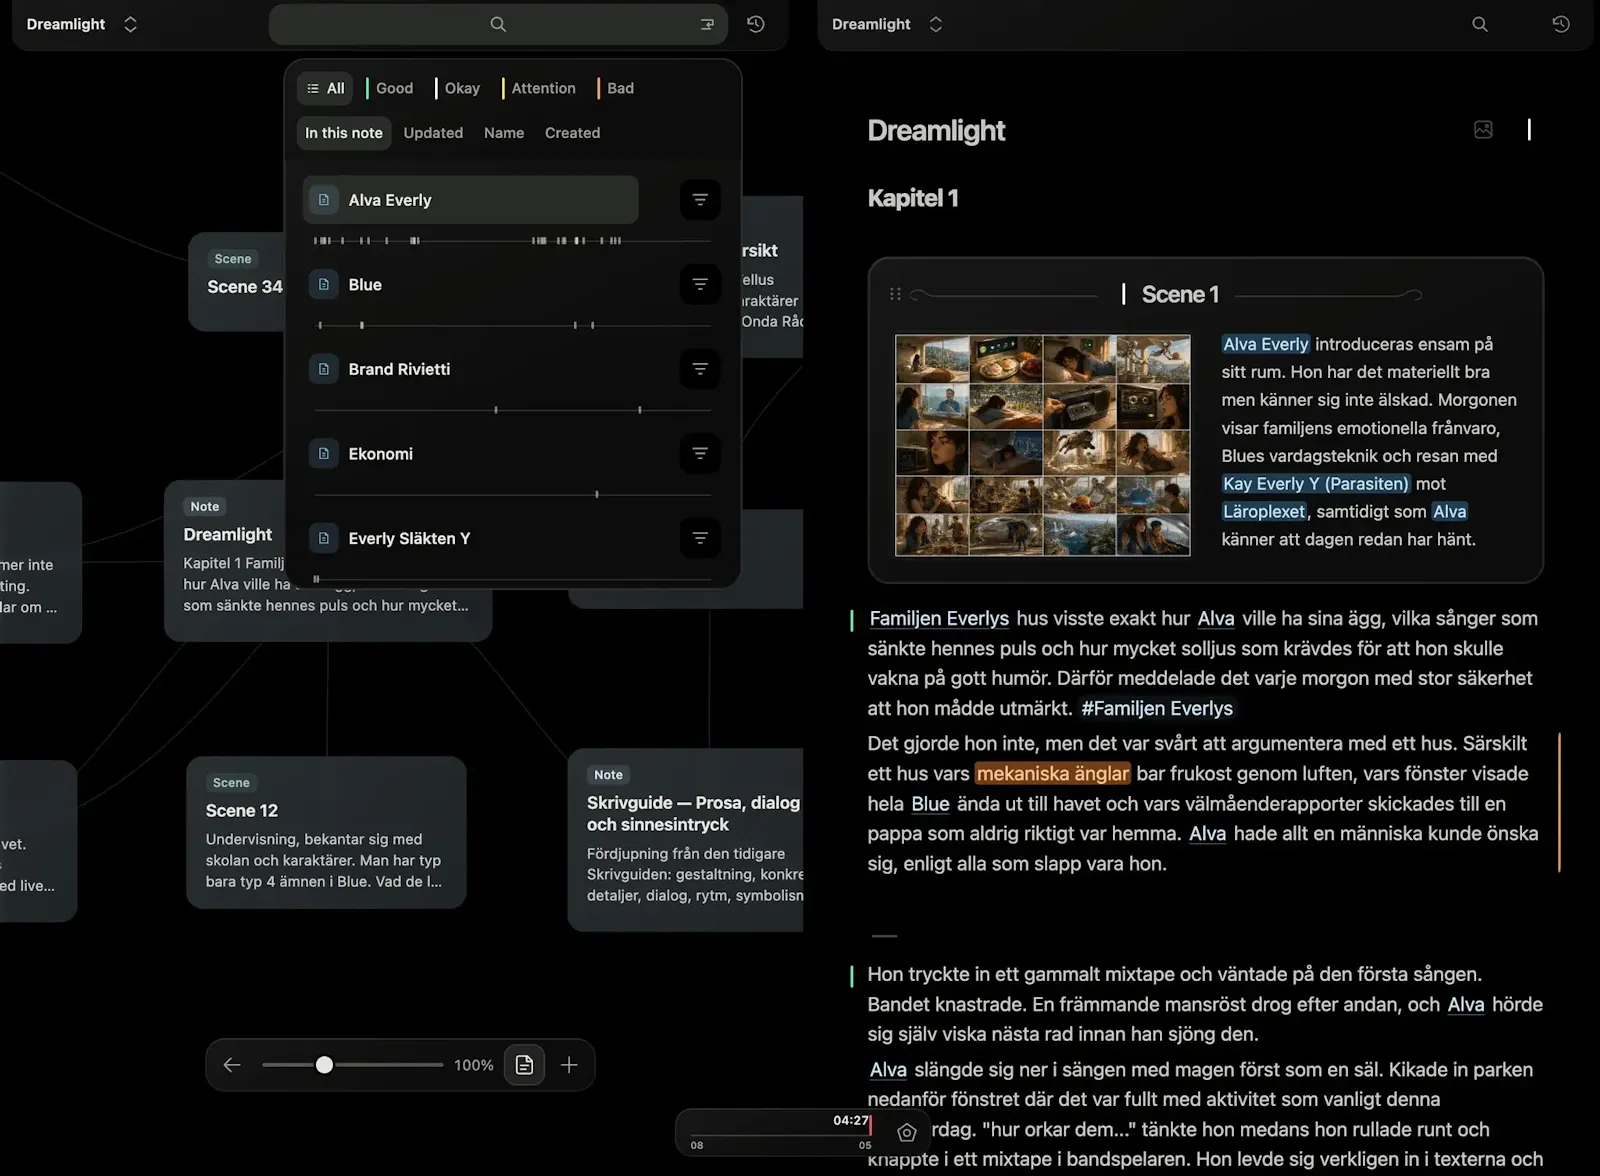
Task: Open the Läroplexet link
Action: pos(1264,512)
